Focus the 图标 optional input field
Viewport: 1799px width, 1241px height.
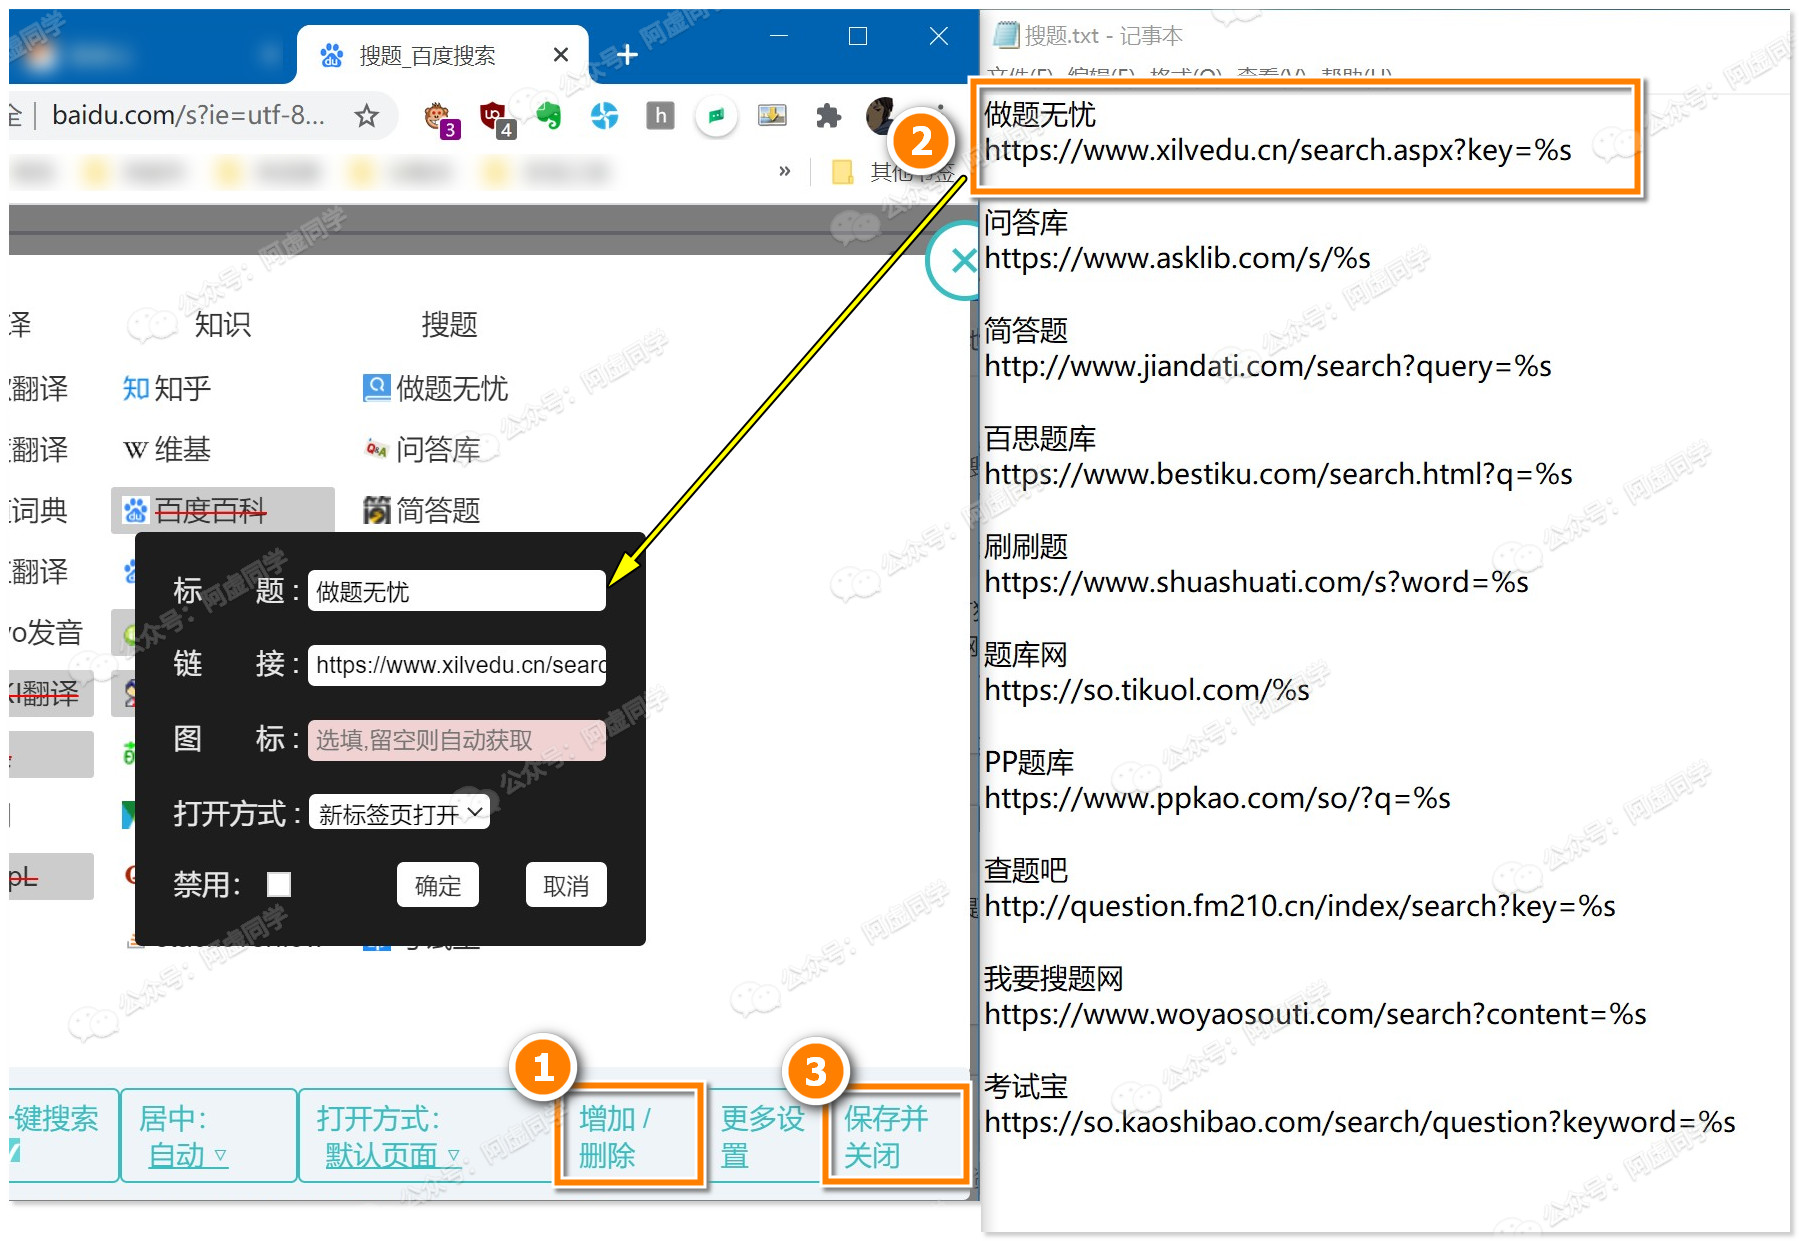tap(457, 740)
